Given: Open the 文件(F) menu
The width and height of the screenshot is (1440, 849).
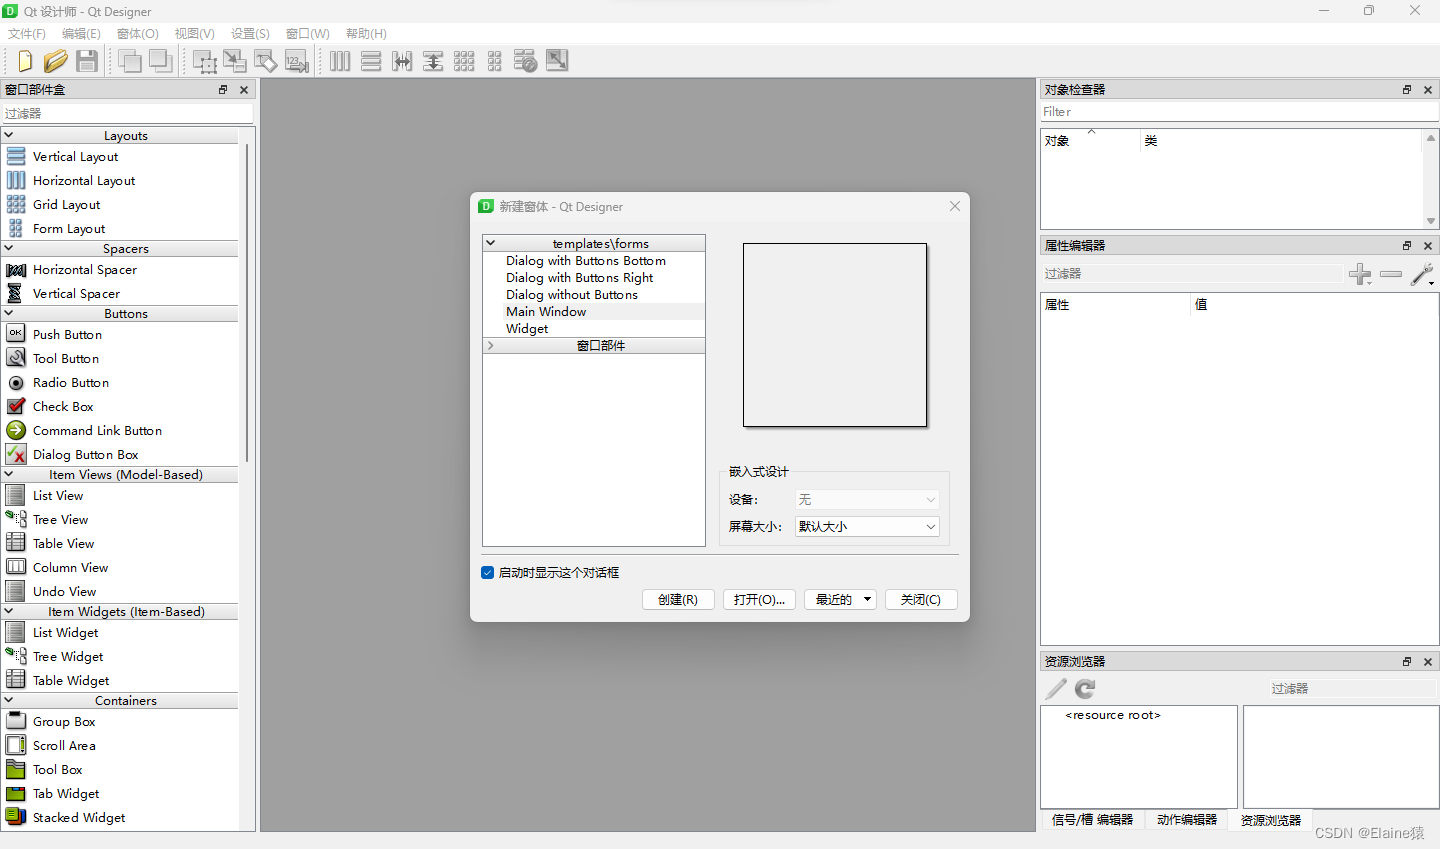Looking at the screenshot, I should pyautogui.click(x=27, y=33).
